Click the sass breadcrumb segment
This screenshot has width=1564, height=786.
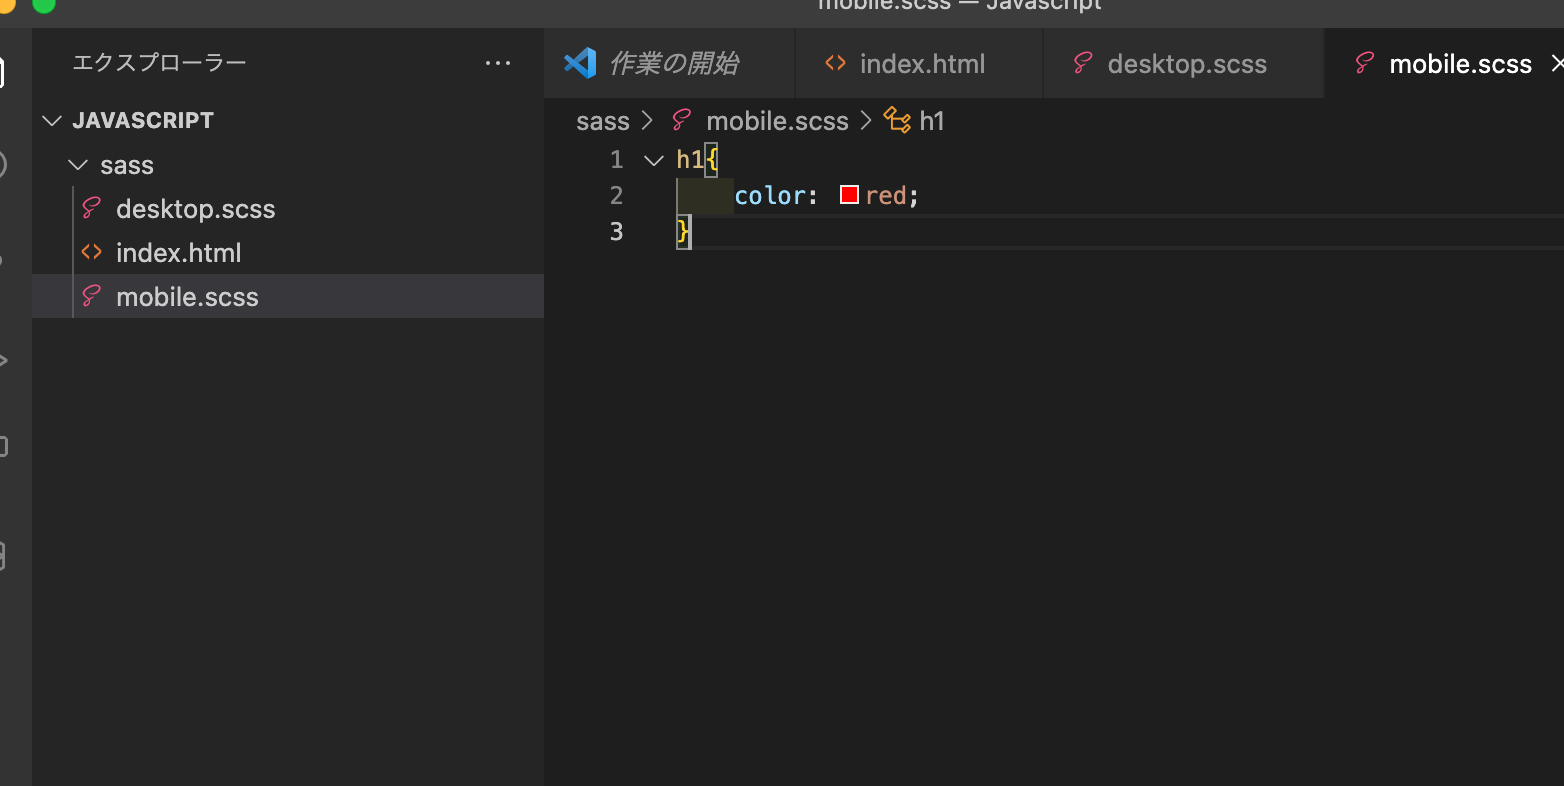pos(602,121)
